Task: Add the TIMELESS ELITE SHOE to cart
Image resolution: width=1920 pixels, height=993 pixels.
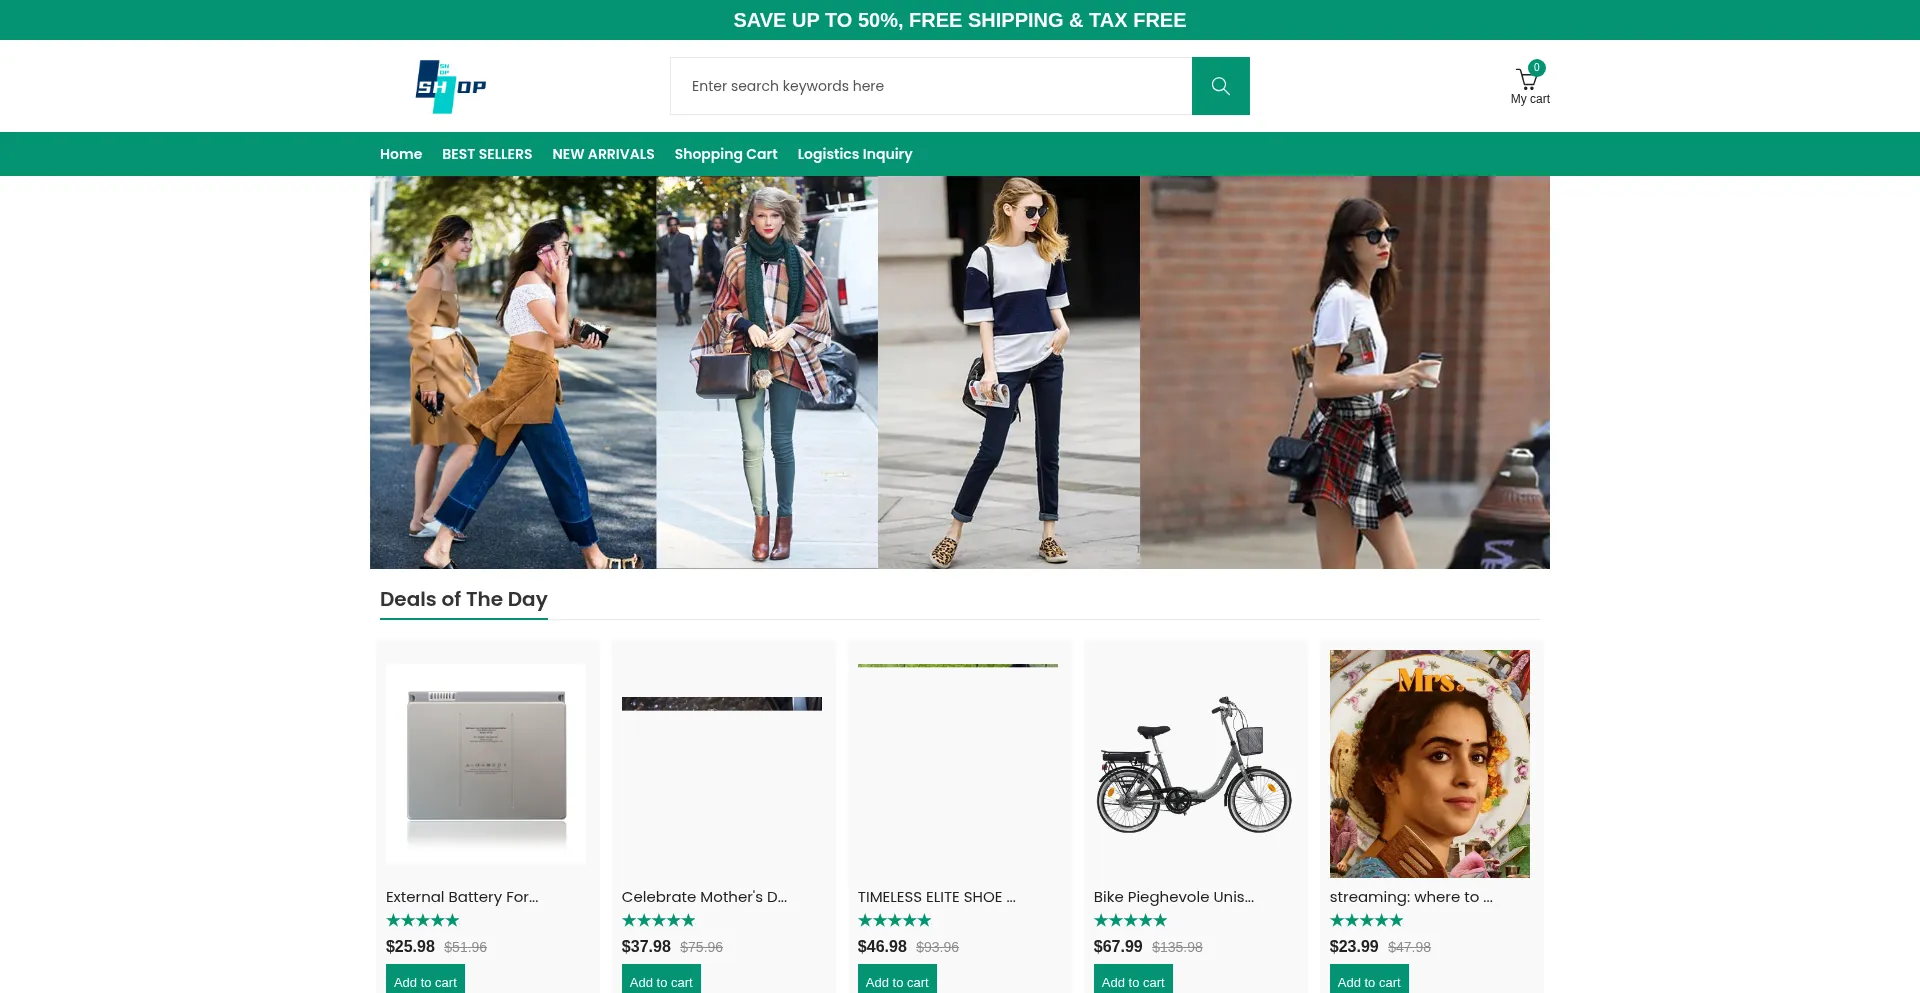Action: point(896,981)
